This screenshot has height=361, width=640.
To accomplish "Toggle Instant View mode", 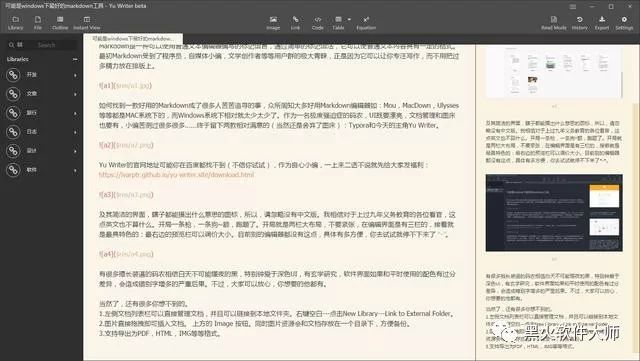I will coord(87,23).
